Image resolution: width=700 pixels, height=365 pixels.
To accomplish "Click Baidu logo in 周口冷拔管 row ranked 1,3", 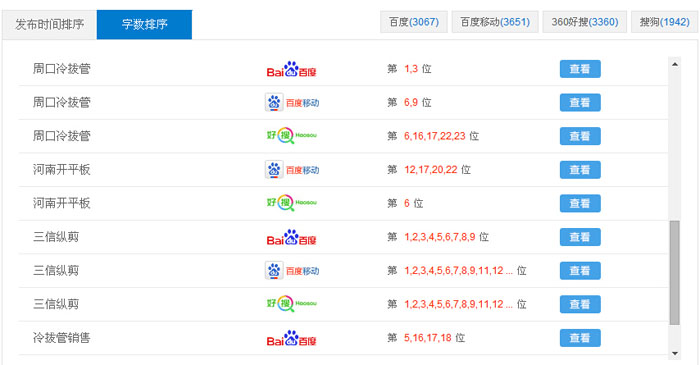I will click(291, 69).
